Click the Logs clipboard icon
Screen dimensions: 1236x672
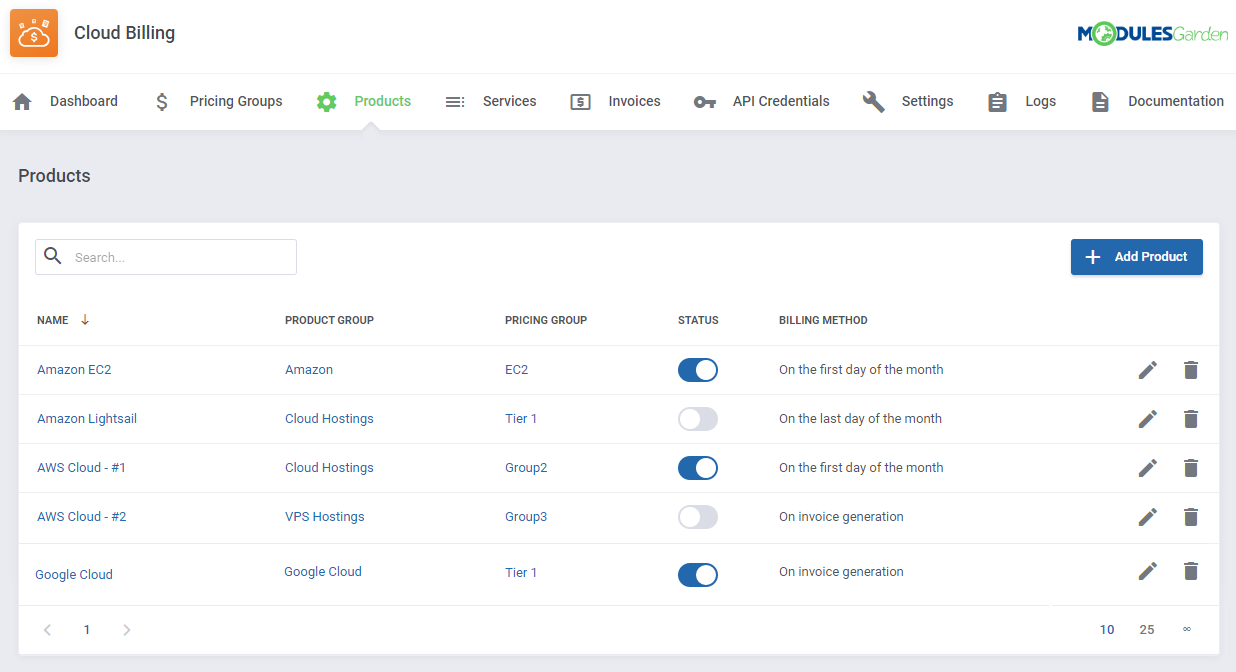[997, 101]
